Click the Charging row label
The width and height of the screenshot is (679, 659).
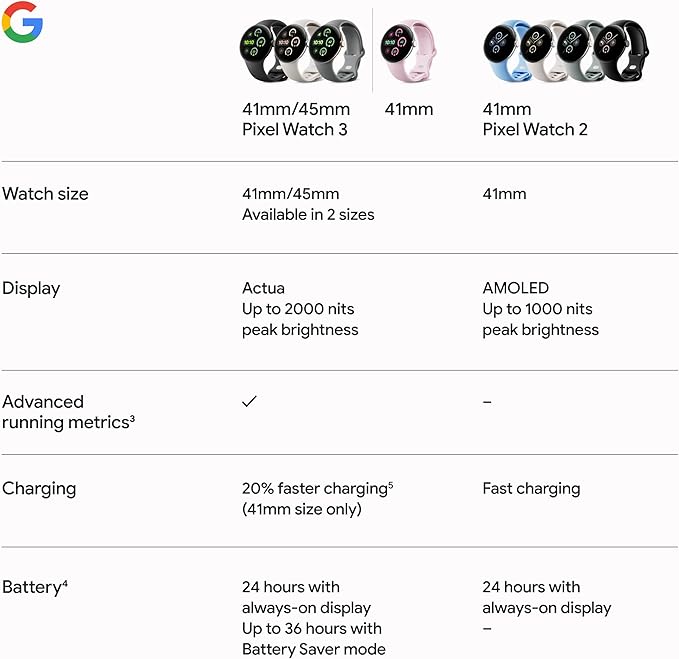click(x=39, y=489)
